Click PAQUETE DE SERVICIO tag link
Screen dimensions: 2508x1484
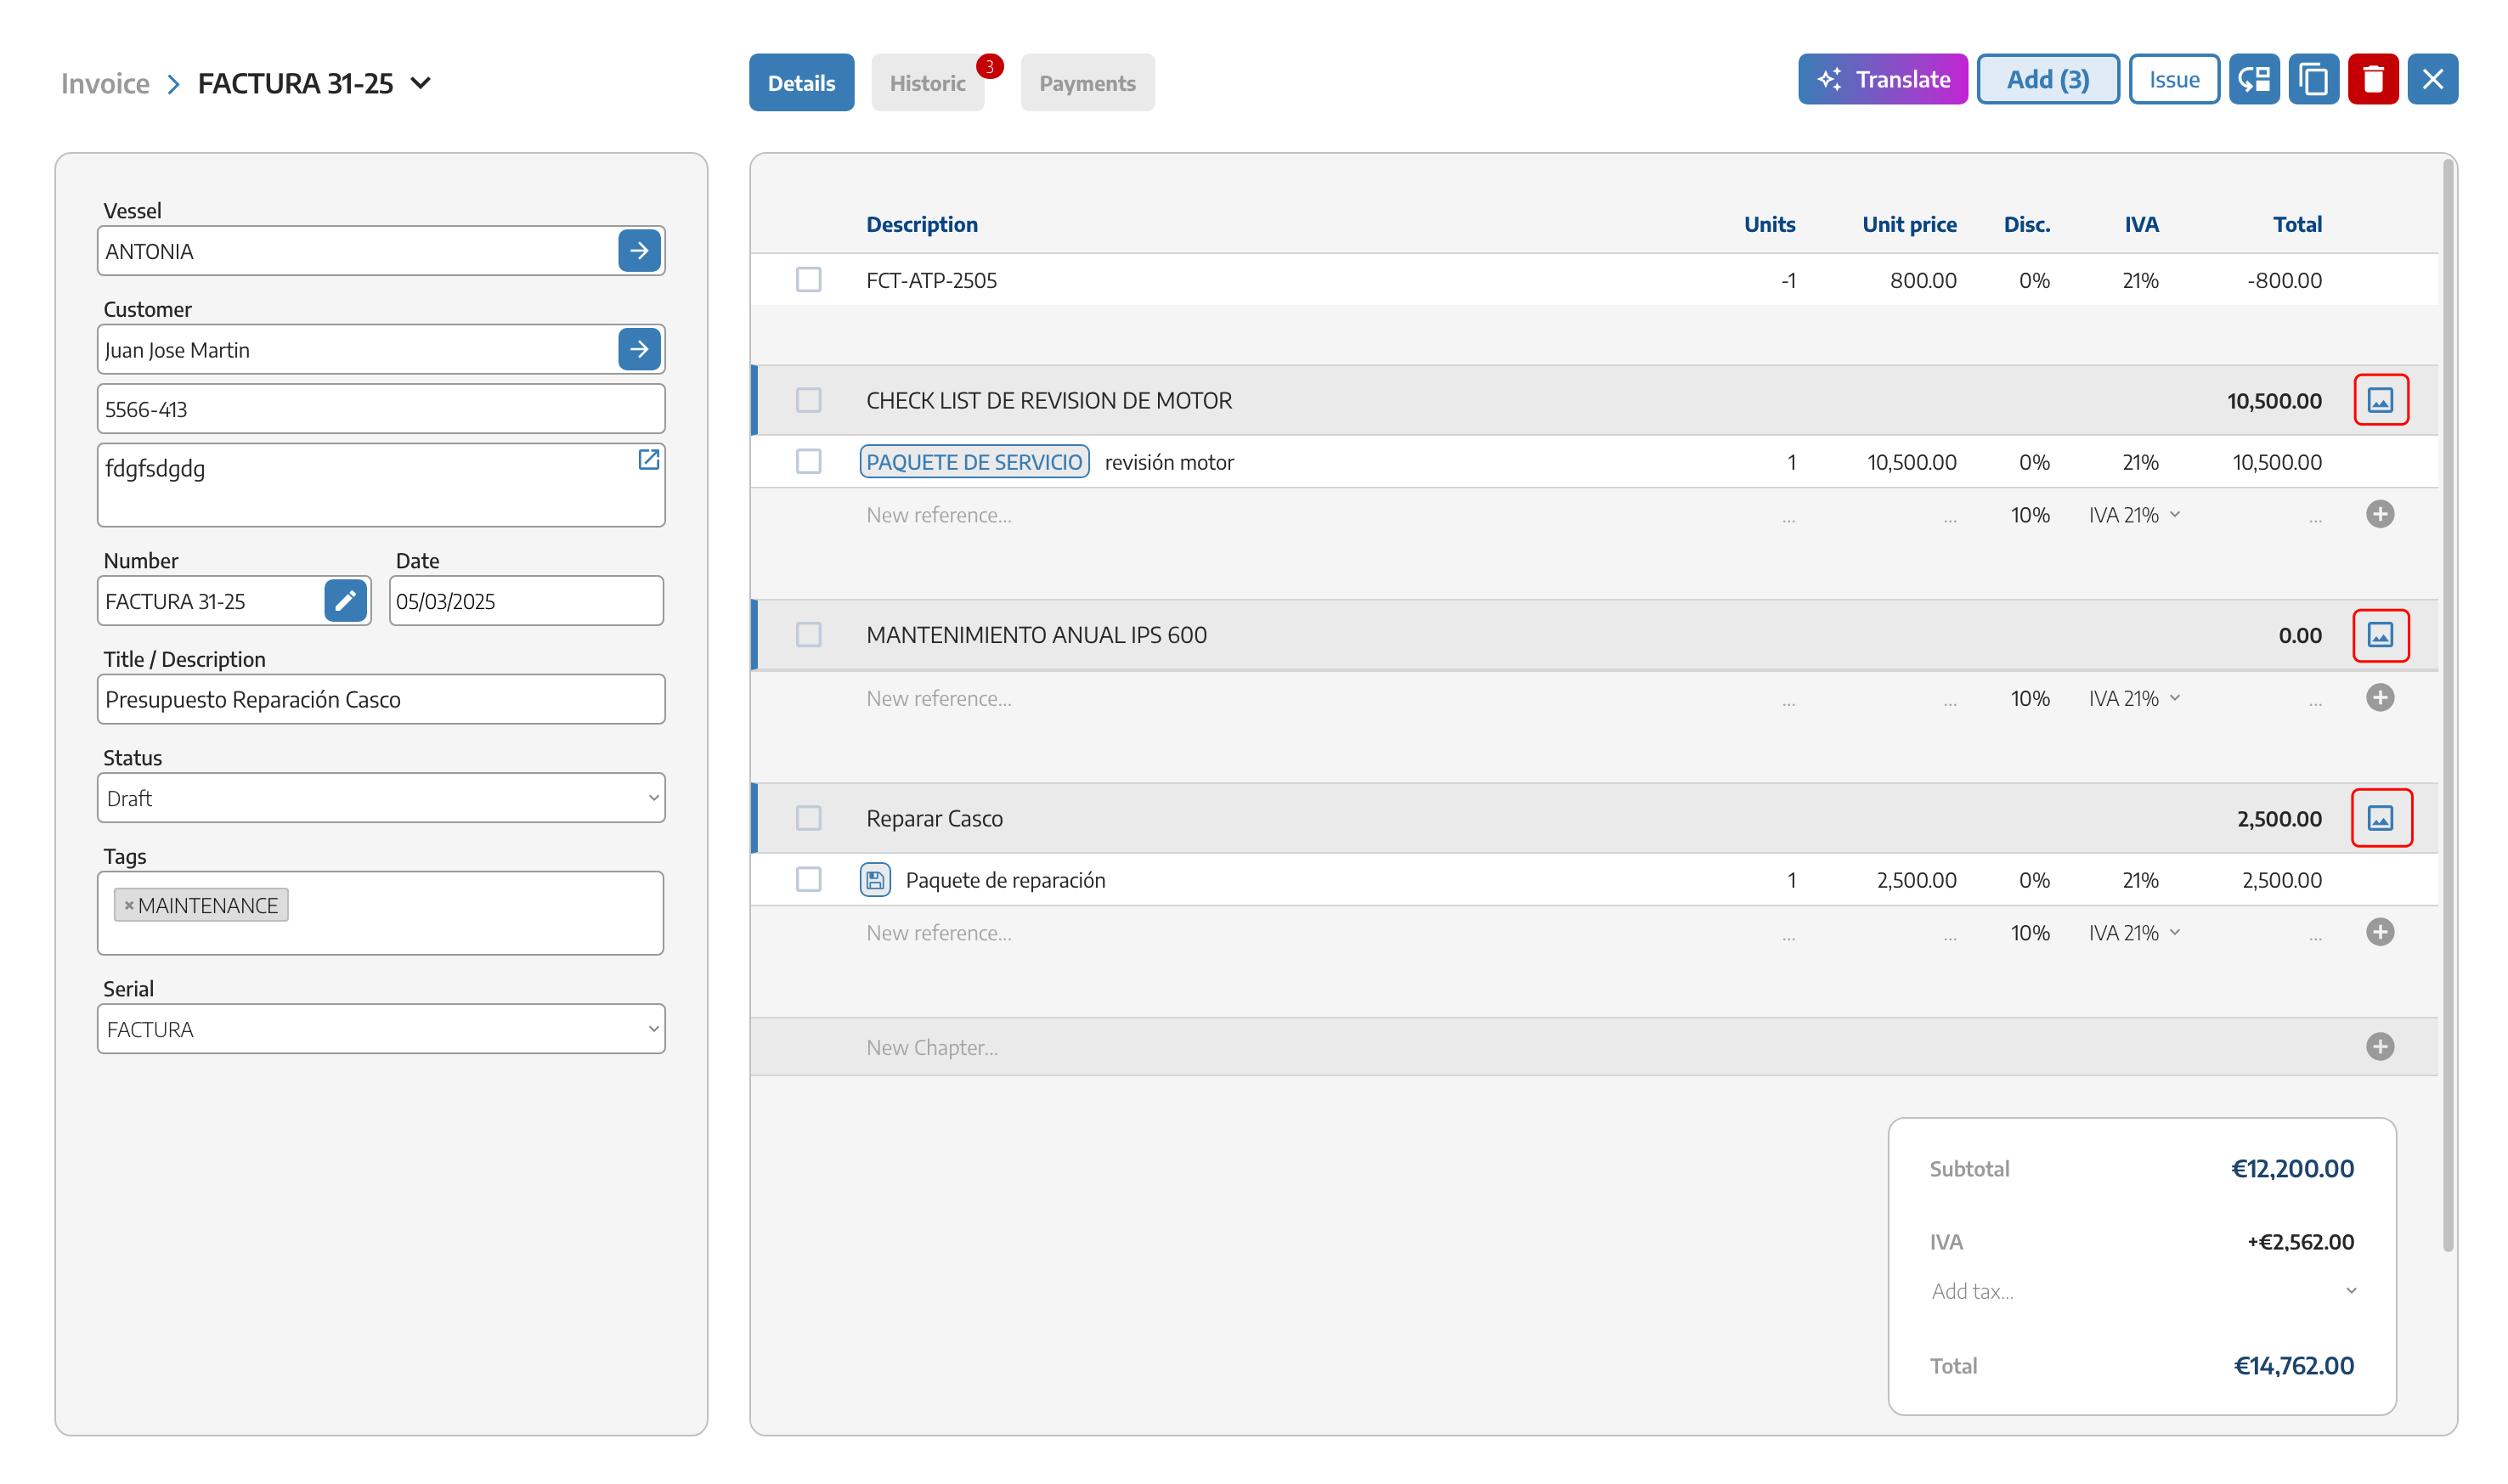pyautogui.click(x=974, y=461)
